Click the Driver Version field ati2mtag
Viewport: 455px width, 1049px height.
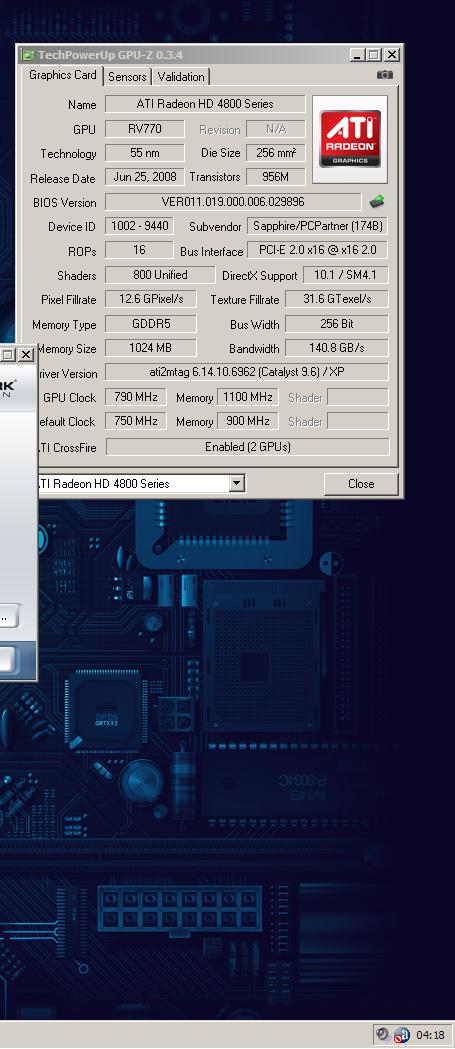pyautogui.click(x=247, y=372)
